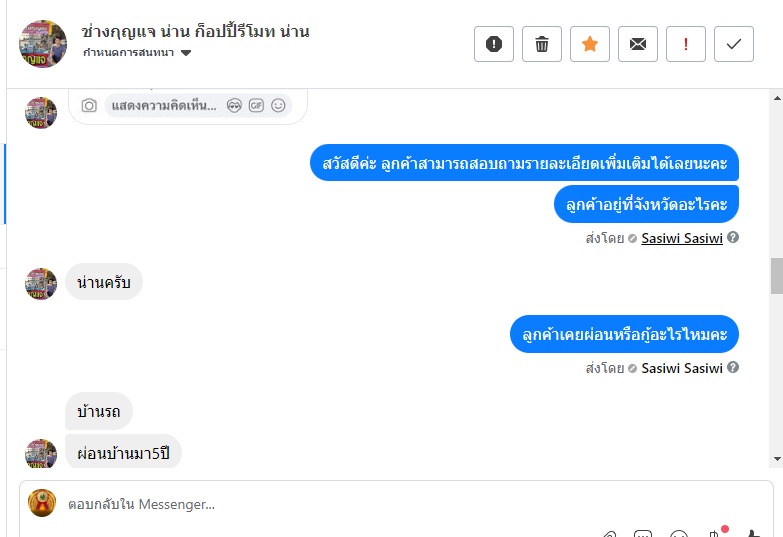Click the ตอบกลับใน Messenger reply field
783x537 pixels.
pyautogui.click(x=396, y=505)
